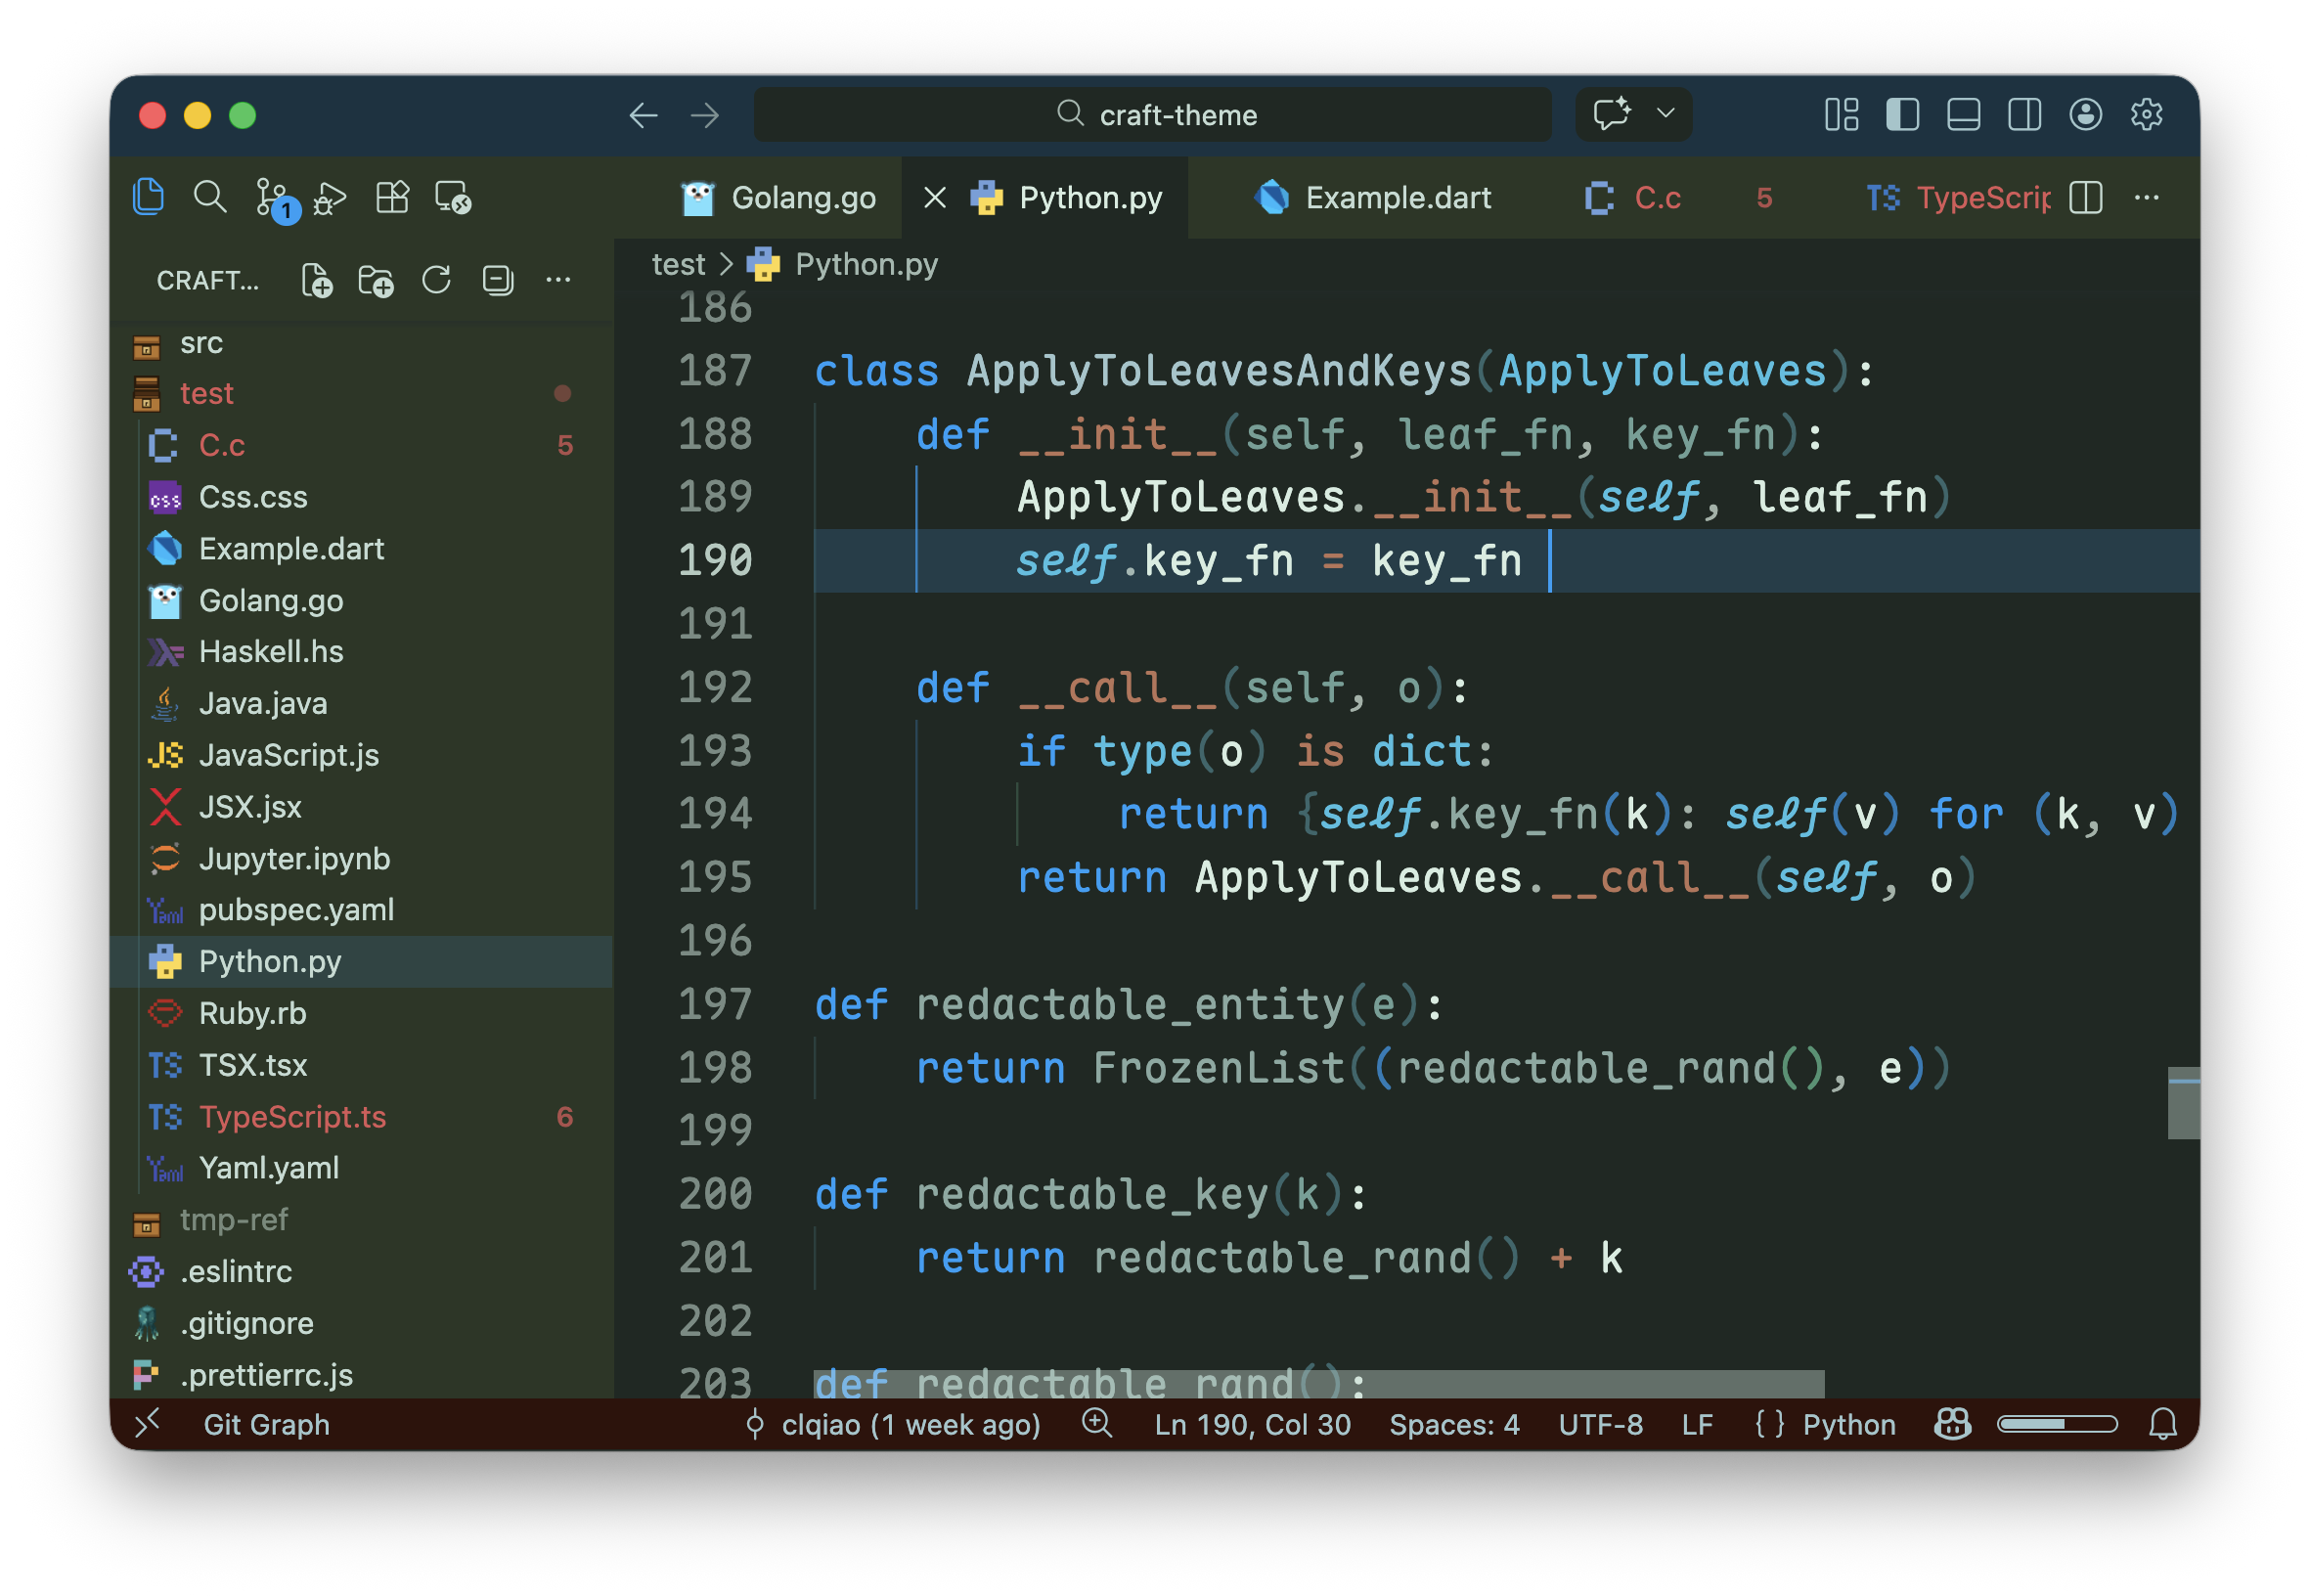Open Source Control view with badge

click(272, 198)
